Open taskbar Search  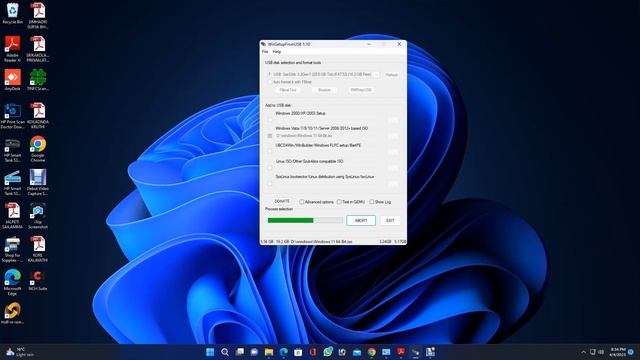coord(225,352)
